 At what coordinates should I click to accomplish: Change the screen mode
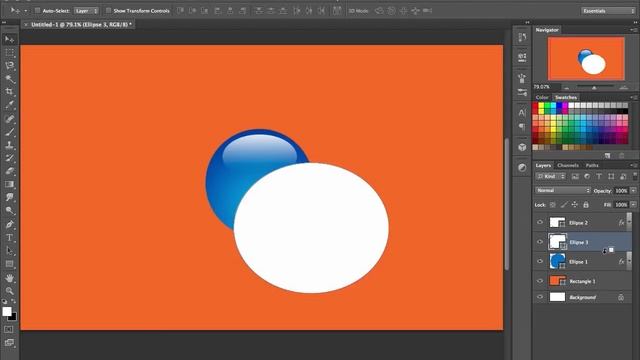pyautogui.click(x=9, y=342)
